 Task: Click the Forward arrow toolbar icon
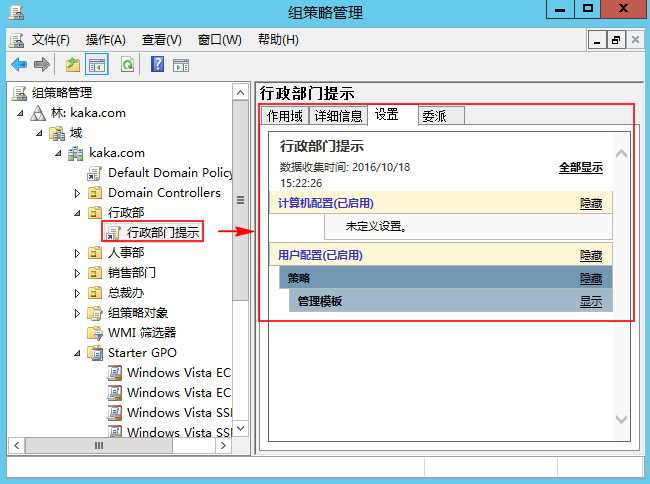coord(41,64)
